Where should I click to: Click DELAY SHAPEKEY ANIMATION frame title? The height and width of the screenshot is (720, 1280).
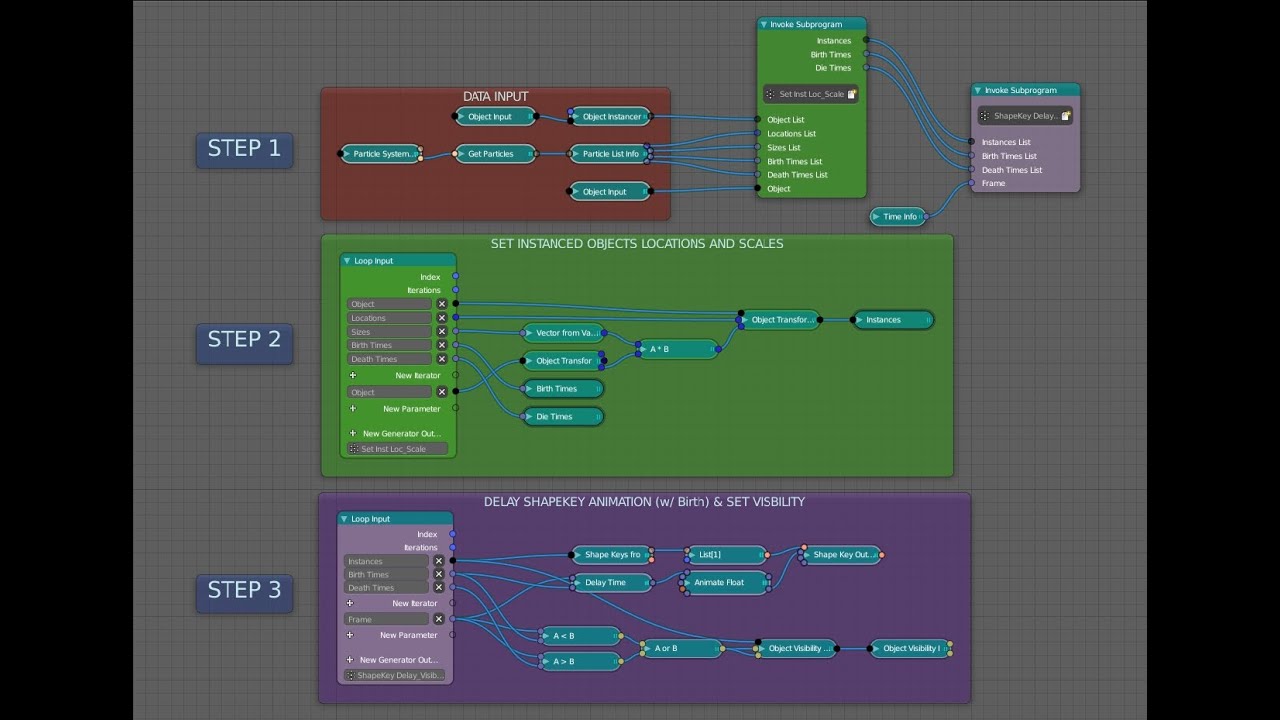click(x=644, y=502)
